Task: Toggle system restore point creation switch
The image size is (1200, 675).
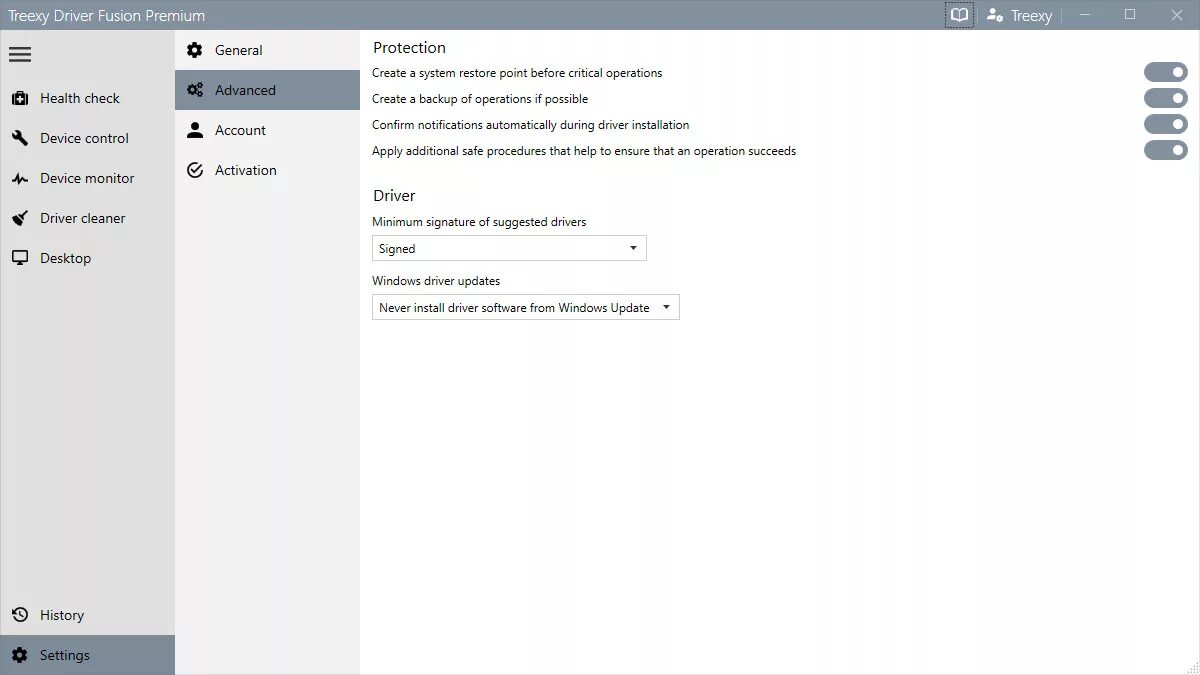Action: pos(1166,72)
